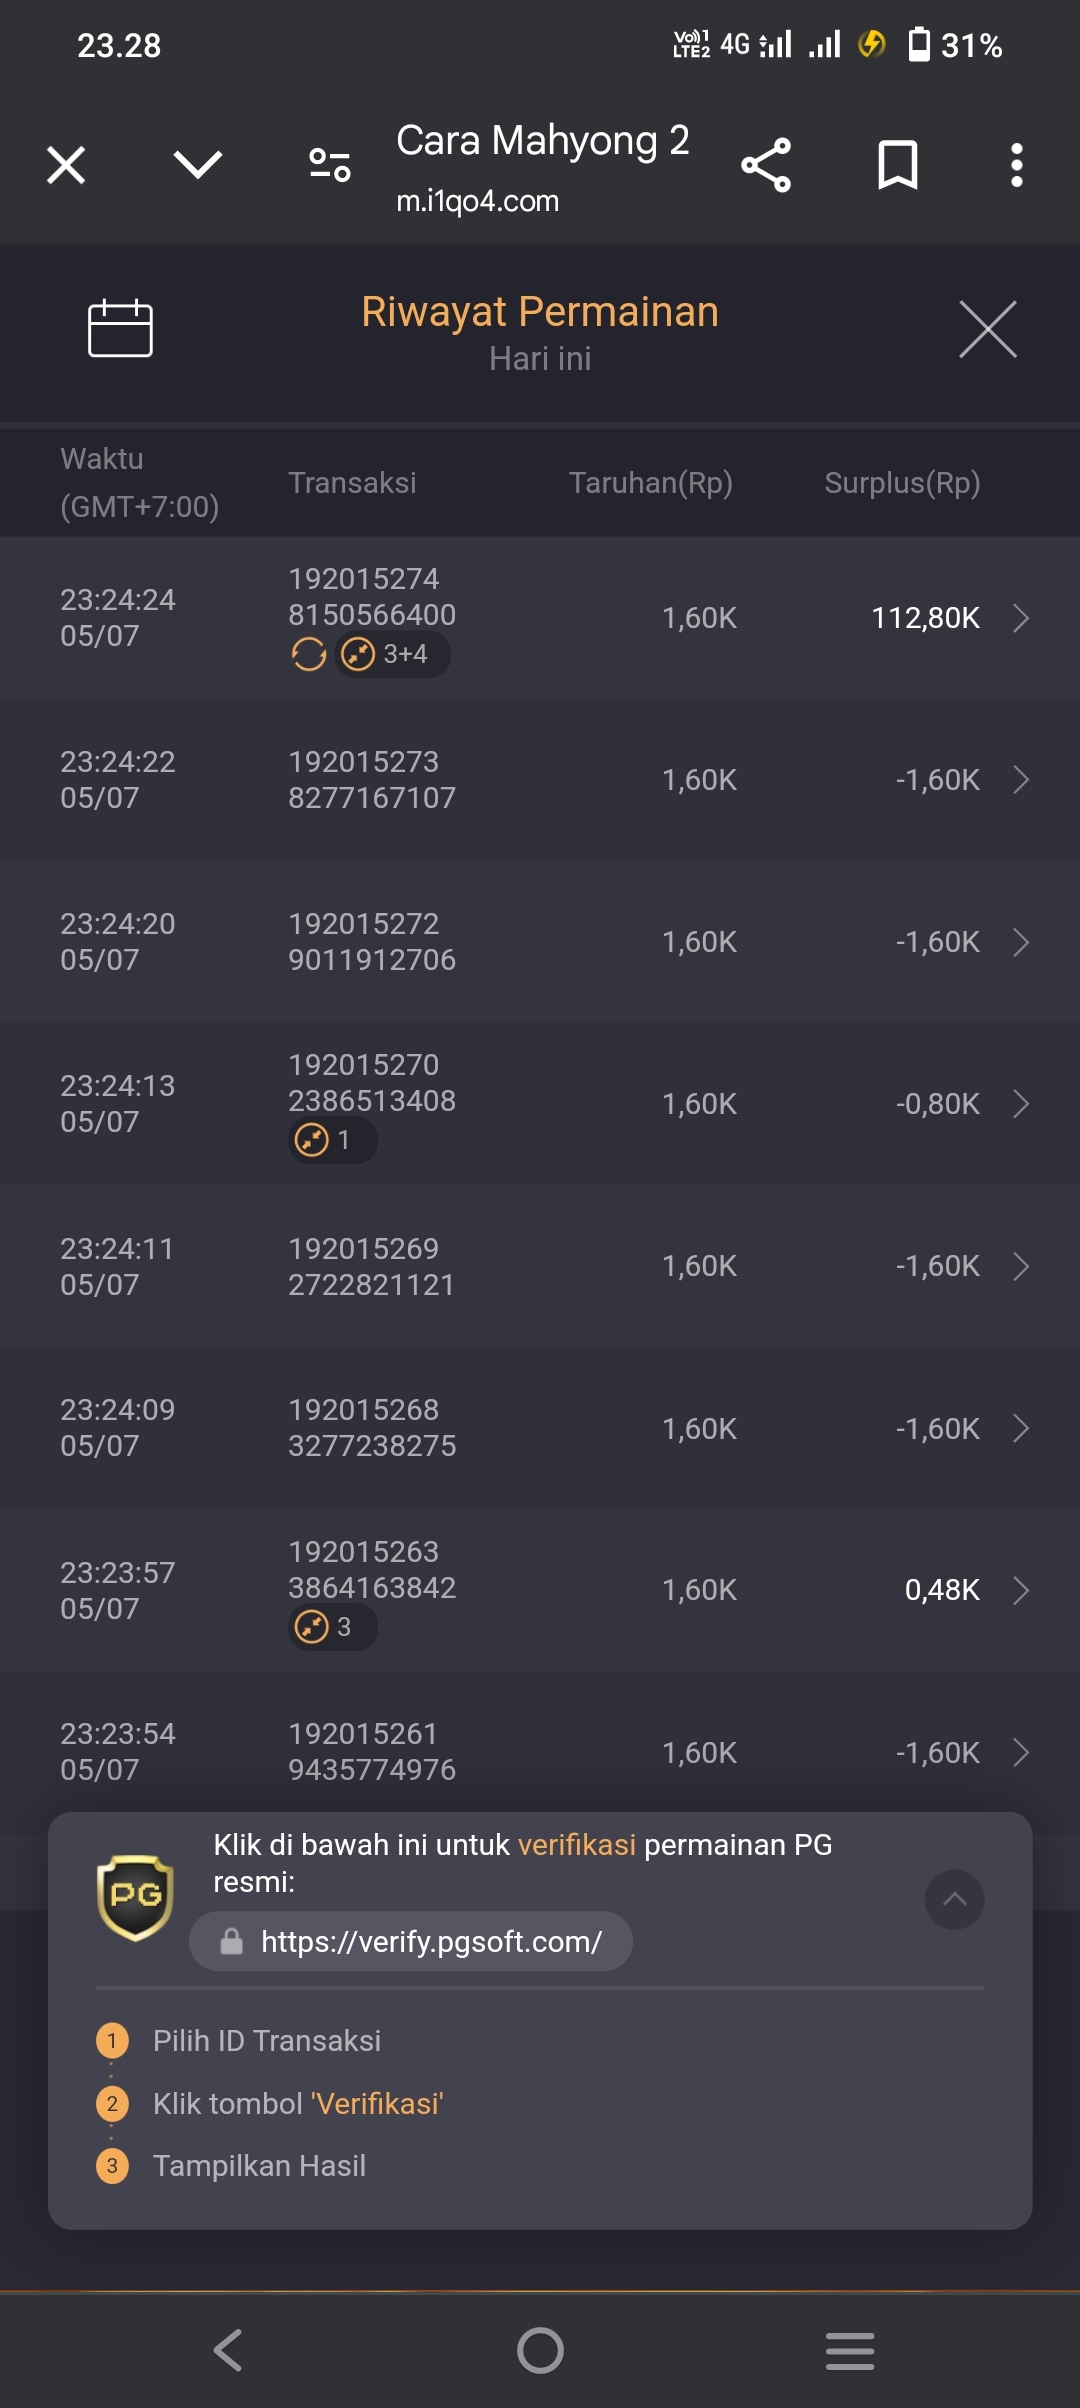Click the orange 'verifikasi' word link
The width and height of the screenshot is (1080, 2408).
pyautogui.click(x=577, y=1845)
